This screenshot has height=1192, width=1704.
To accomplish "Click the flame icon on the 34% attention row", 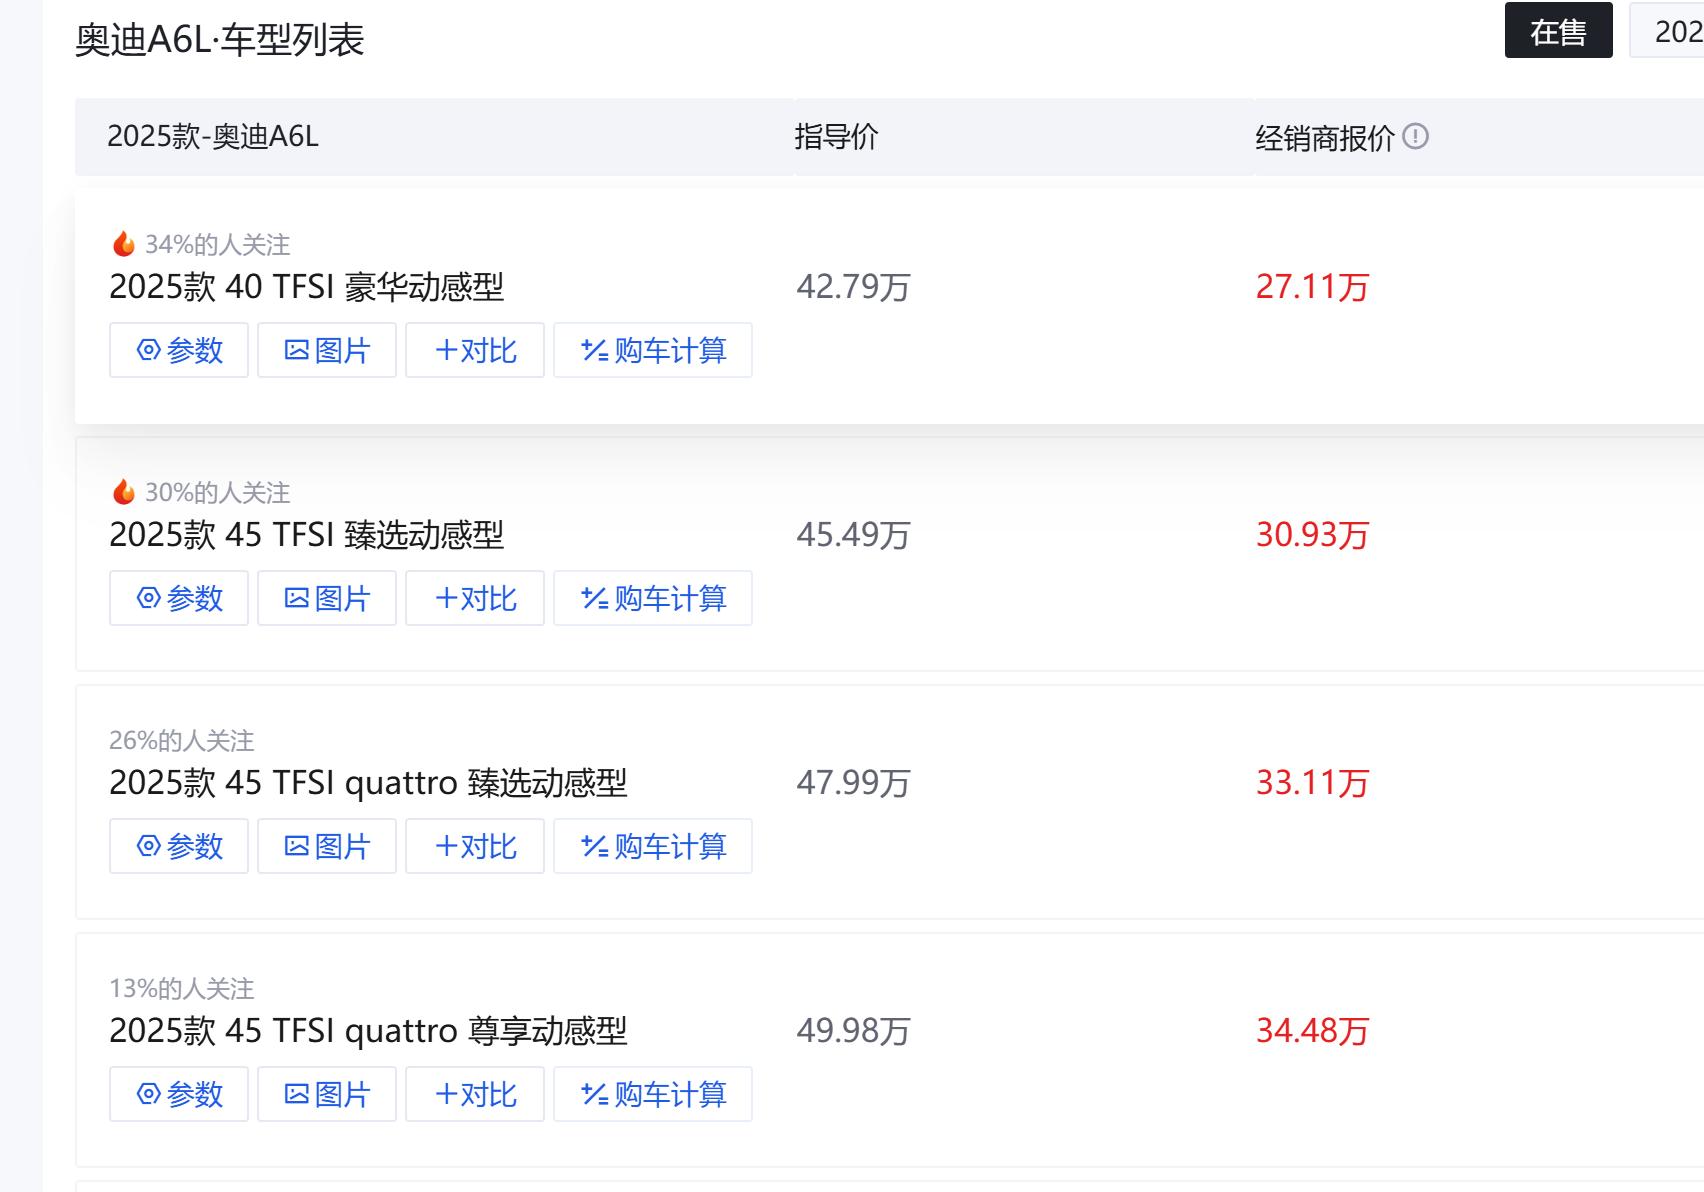I will point(124,244).
